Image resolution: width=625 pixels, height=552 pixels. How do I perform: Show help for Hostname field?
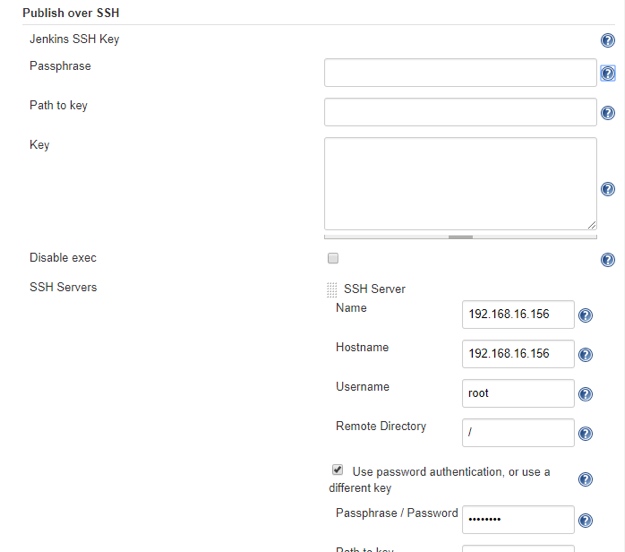(x=586, y=355)
